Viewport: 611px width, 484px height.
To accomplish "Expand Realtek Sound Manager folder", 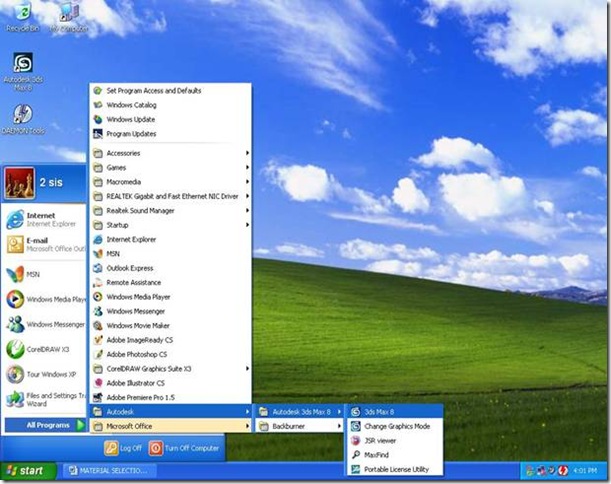I will point(170,211).
